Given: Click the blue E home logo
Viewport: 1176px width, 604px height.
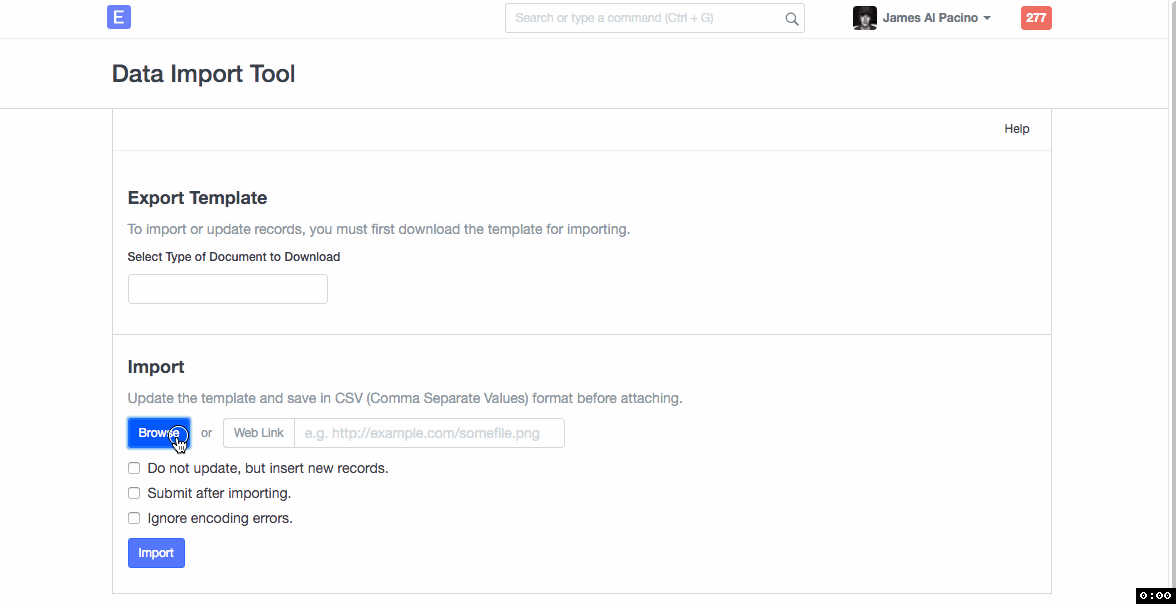Looking at the screenshot, I should pos(119,17).
